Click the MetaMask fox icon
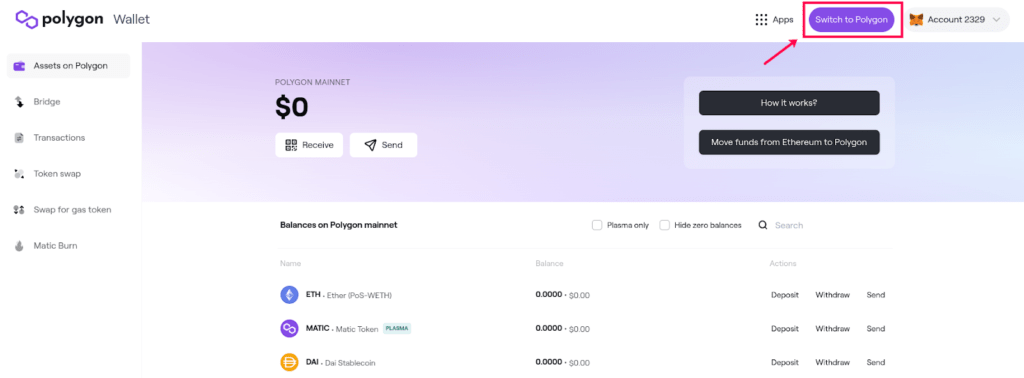Image resolution: width=1024 pixels, height=378 pixels. pos(916,20)
